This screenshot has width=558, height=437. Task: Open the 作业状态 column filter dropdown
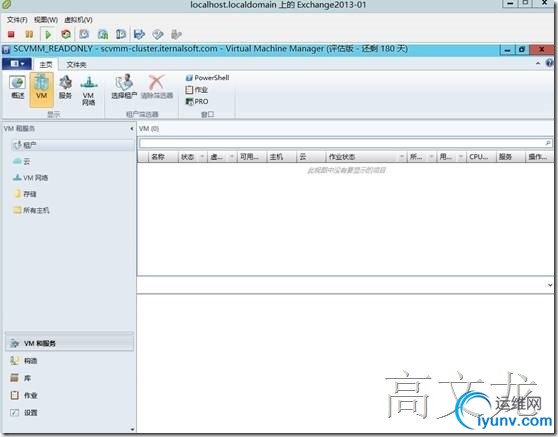tap(402, 157)
